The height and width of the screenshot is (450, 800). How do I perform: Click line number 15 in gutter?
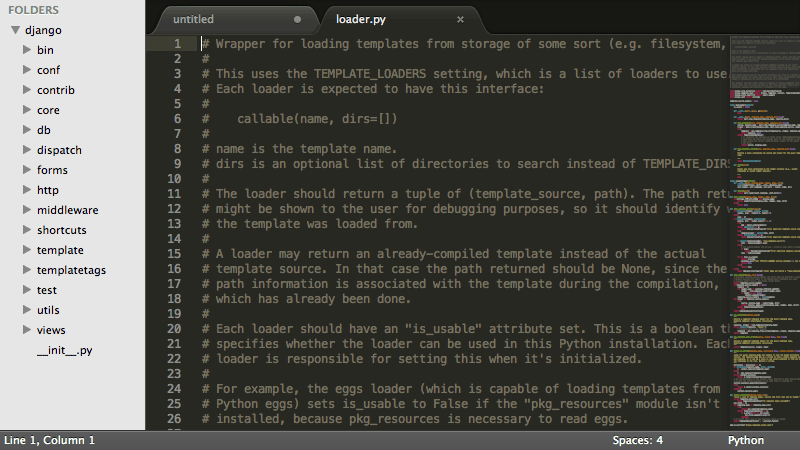click(174, 254)
